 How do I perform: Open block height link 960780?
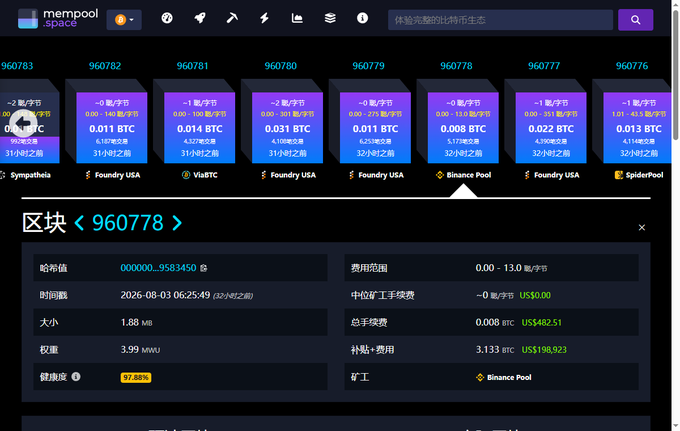(x=281, y=66)
